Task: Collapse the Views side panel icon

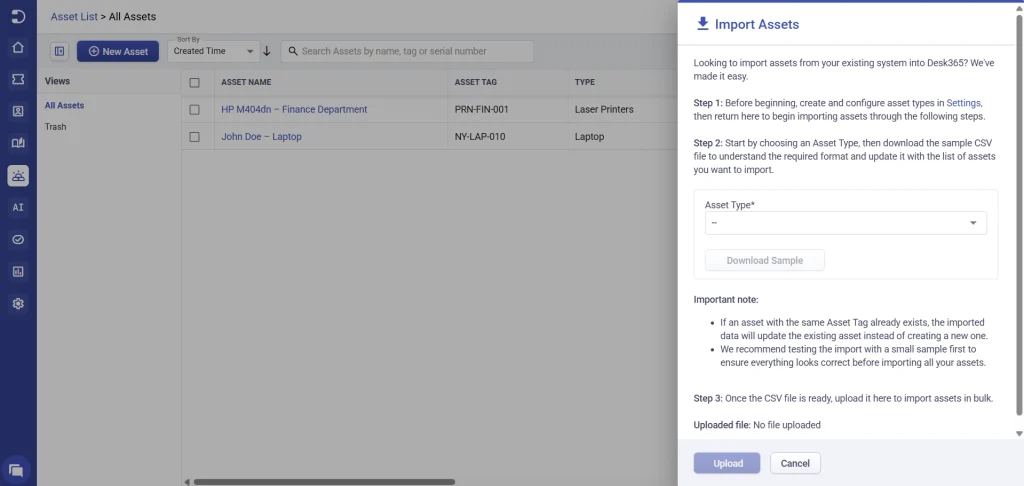Action: pyautogui.click(x=59, y=51)
